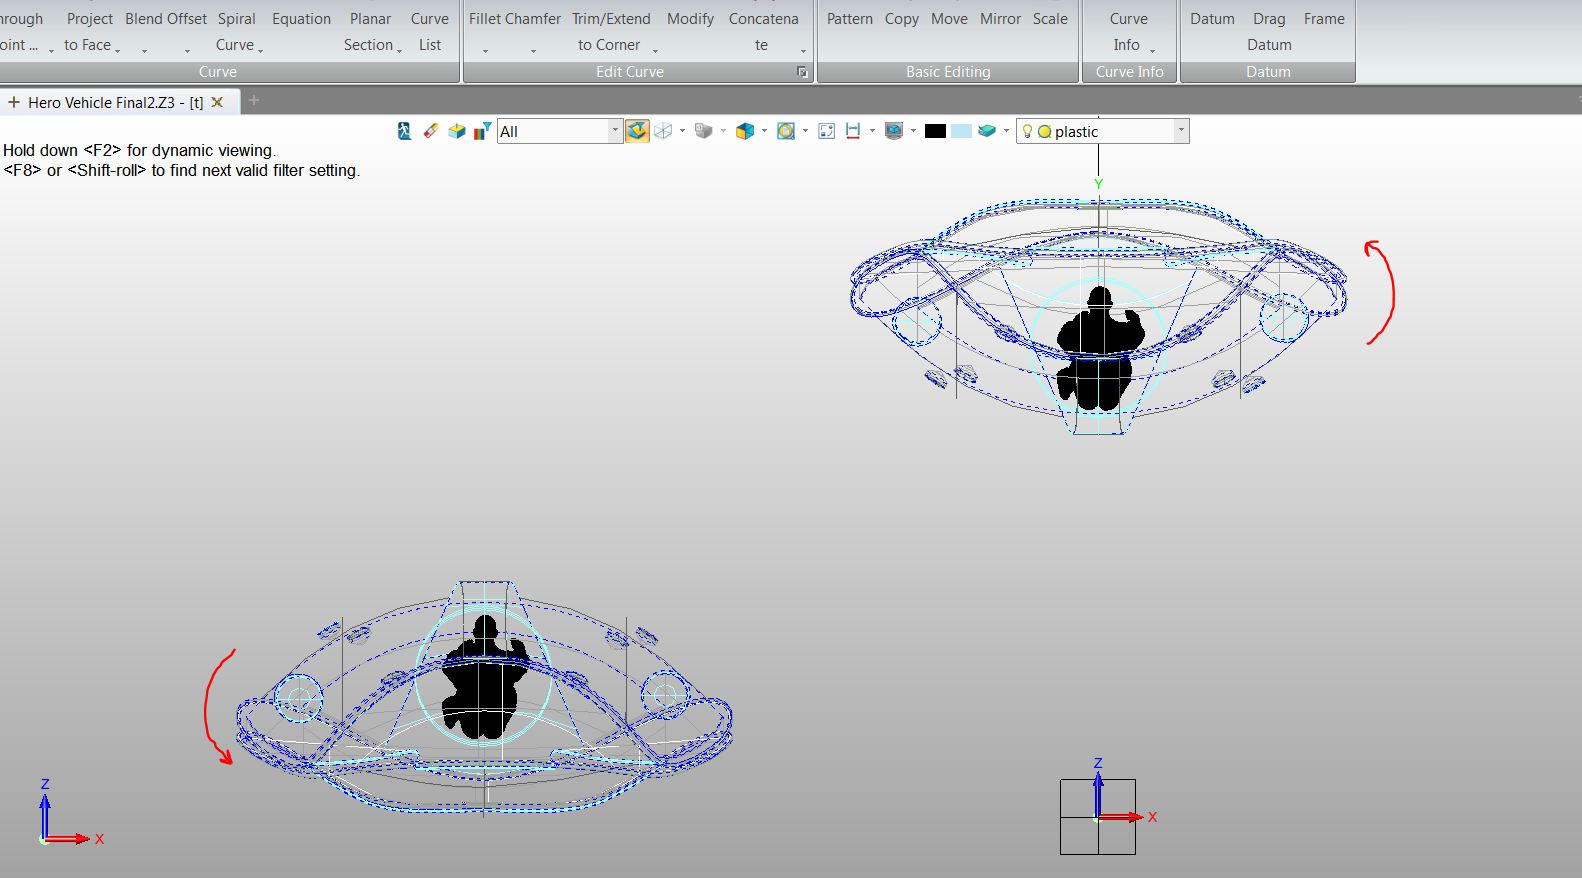Select the Datum tool

1212,19
